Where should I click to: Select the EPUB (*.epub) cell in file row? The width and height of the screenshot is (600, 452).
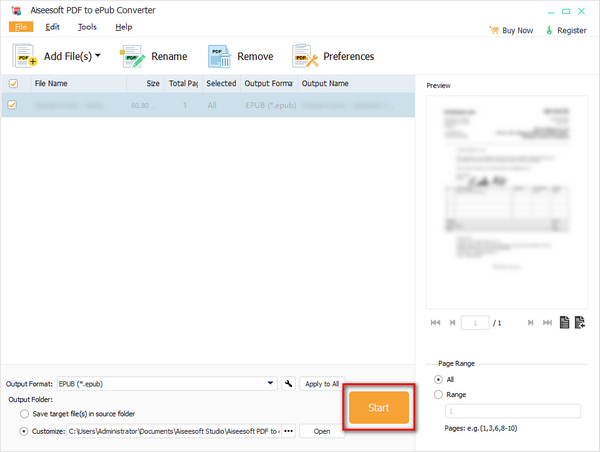click(x=271, y=105)
